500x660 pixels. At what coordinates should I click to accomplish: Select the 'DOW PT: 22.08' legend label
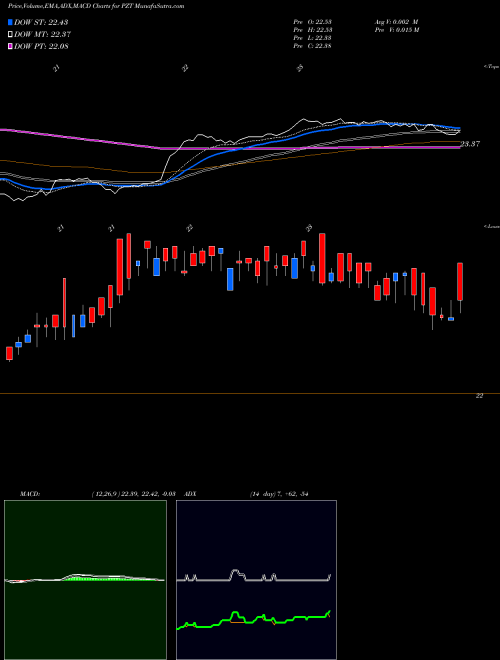tap(41, 46)
